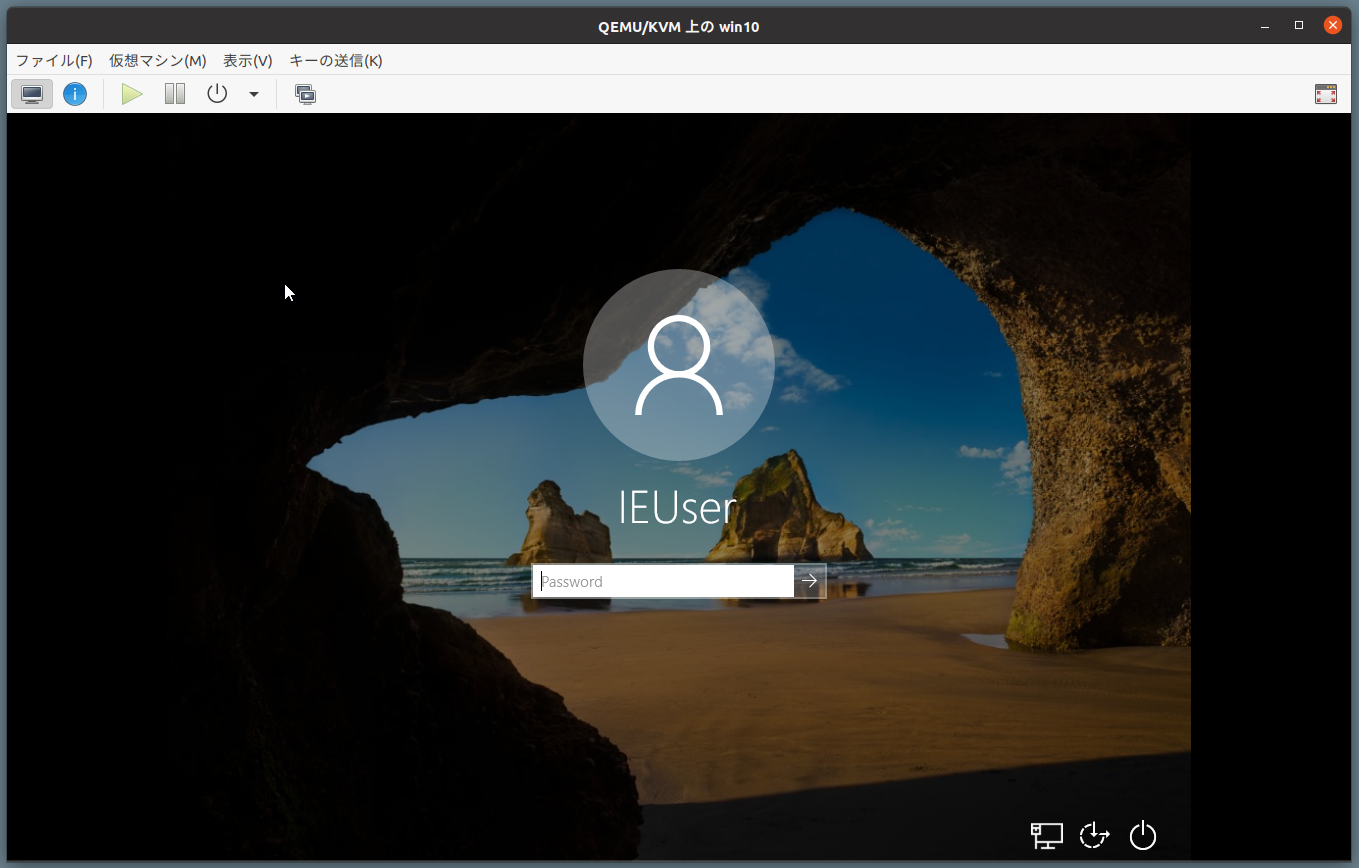Open virtual hardware details info icon

[x=75, y=94]
